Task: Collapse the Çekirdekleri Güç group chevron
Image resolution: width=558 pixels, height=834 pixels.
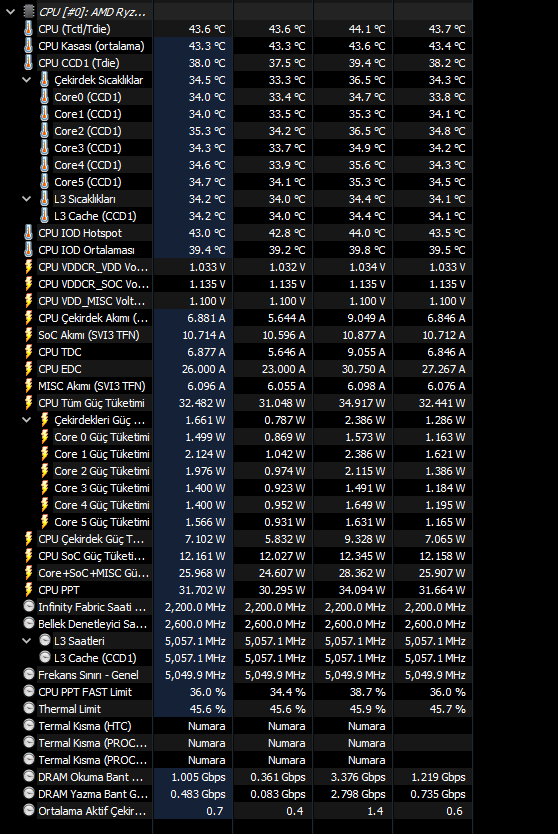Action: point(27,420)
